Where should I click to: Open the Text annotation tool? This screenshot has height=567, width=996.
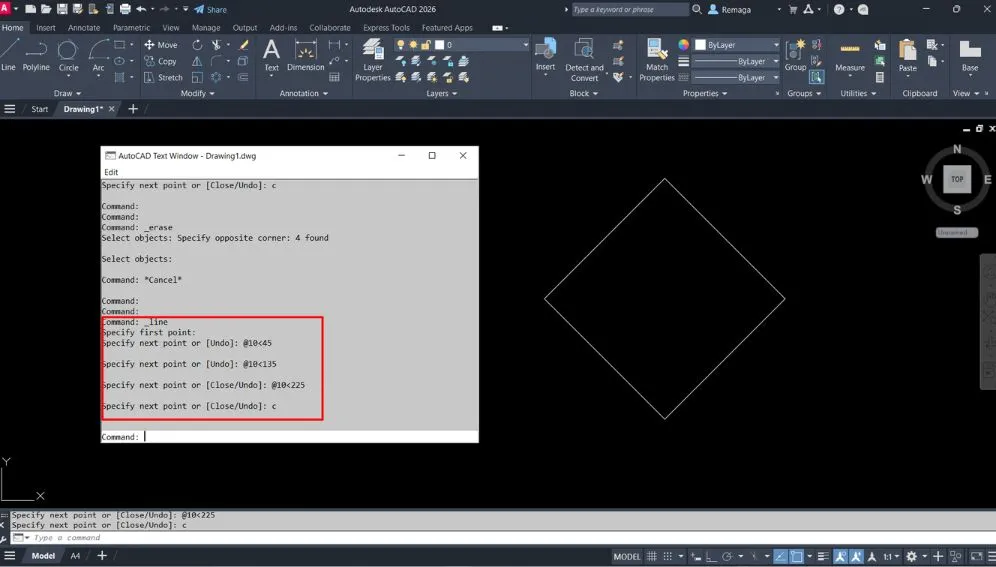(x=271, y=56)
